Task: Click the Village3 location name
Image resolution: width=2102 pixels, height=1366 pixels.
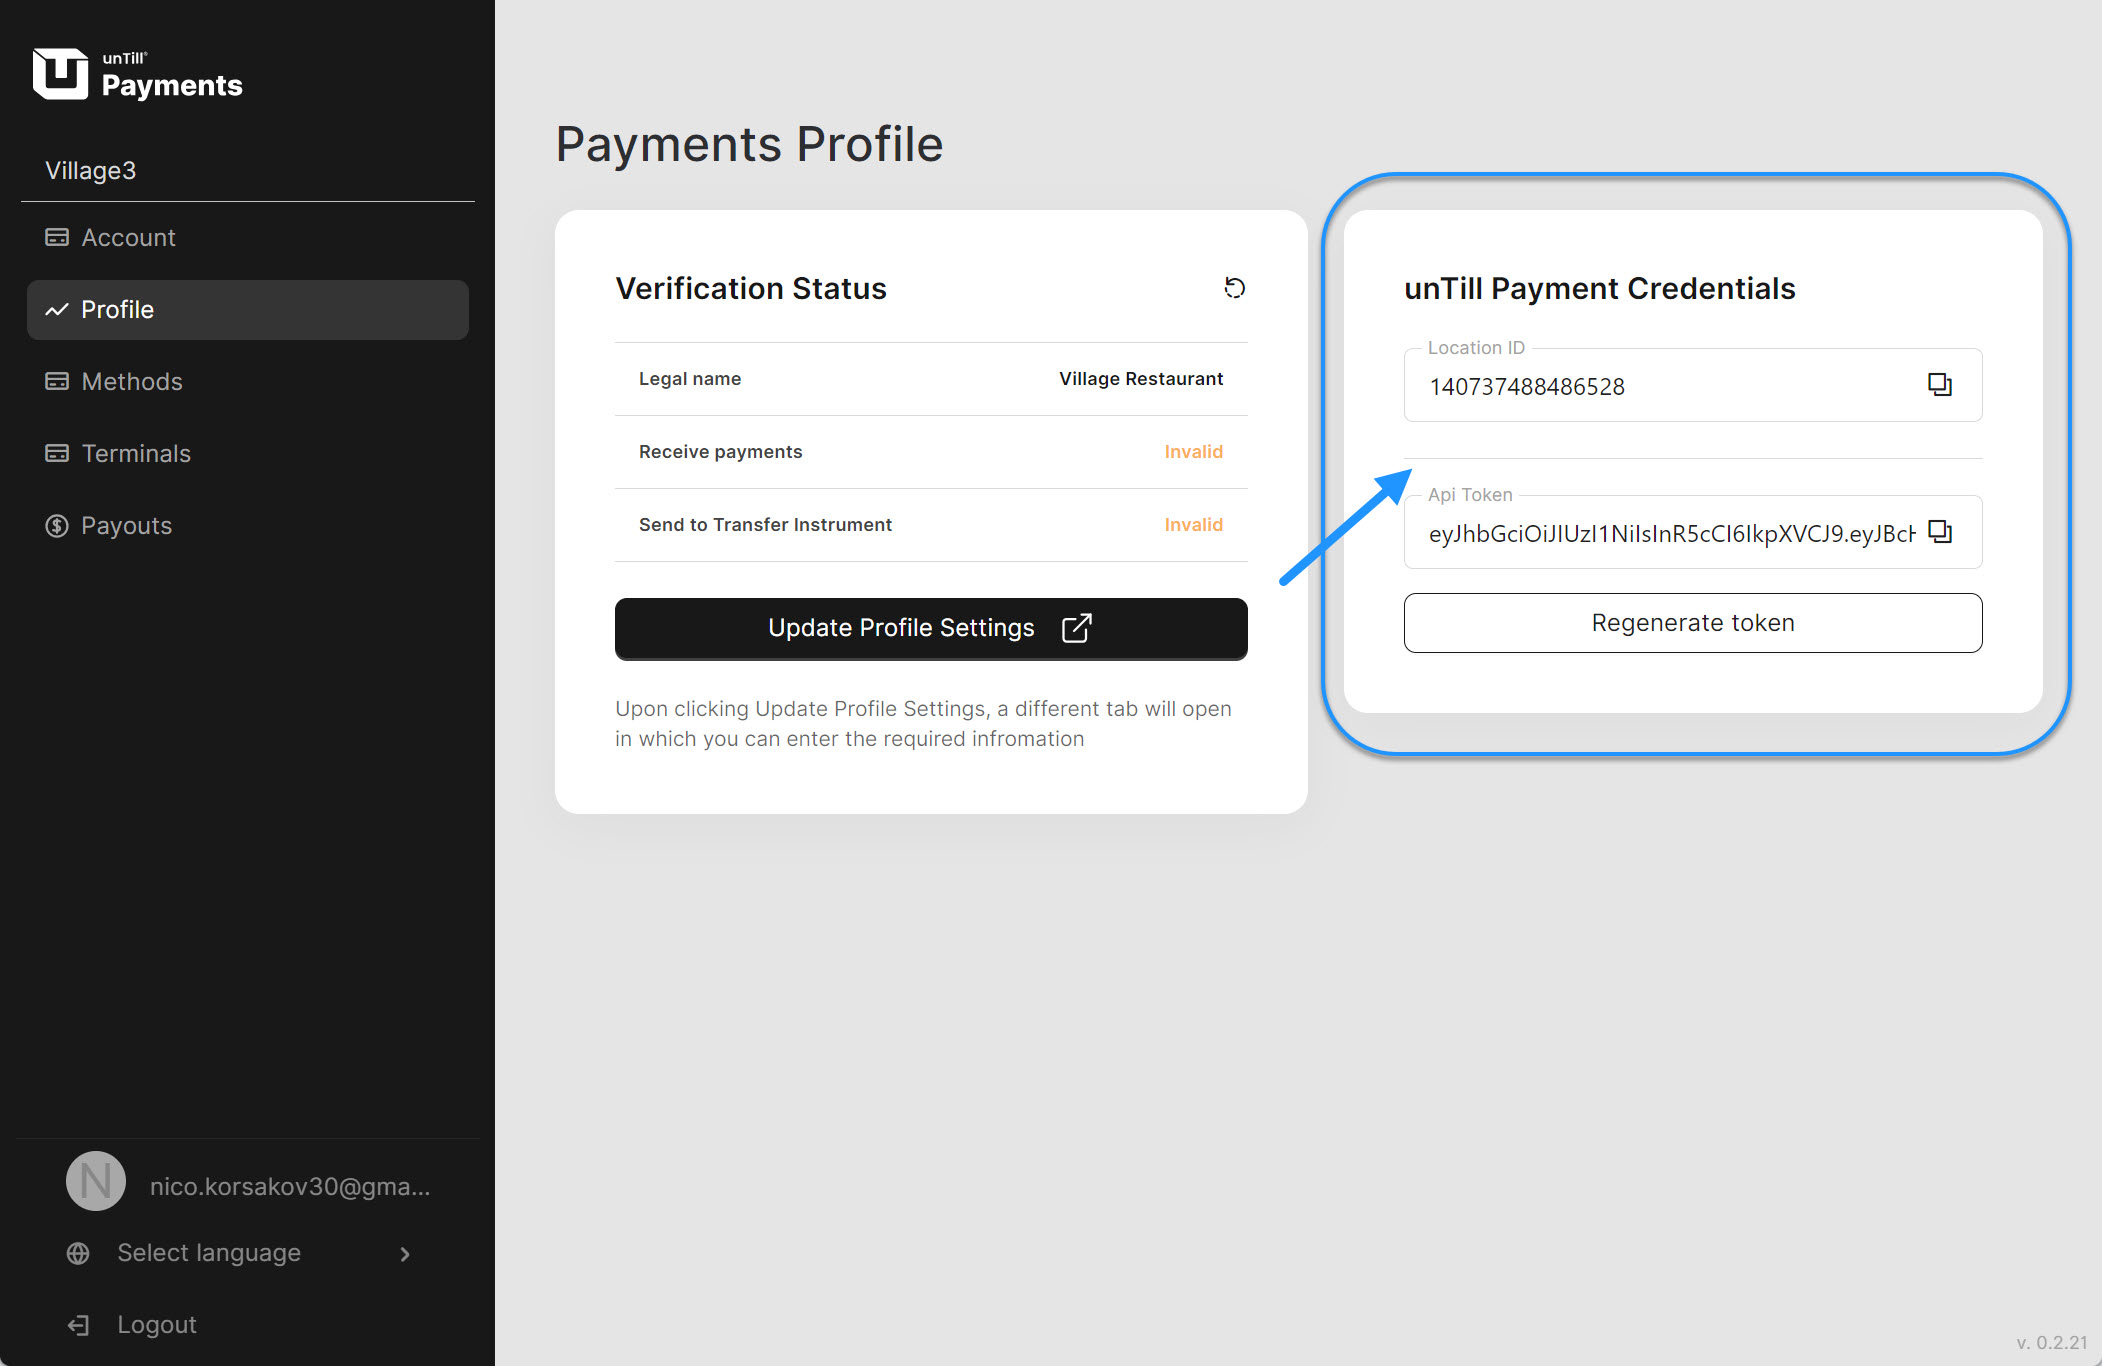Action: [91, 171]
